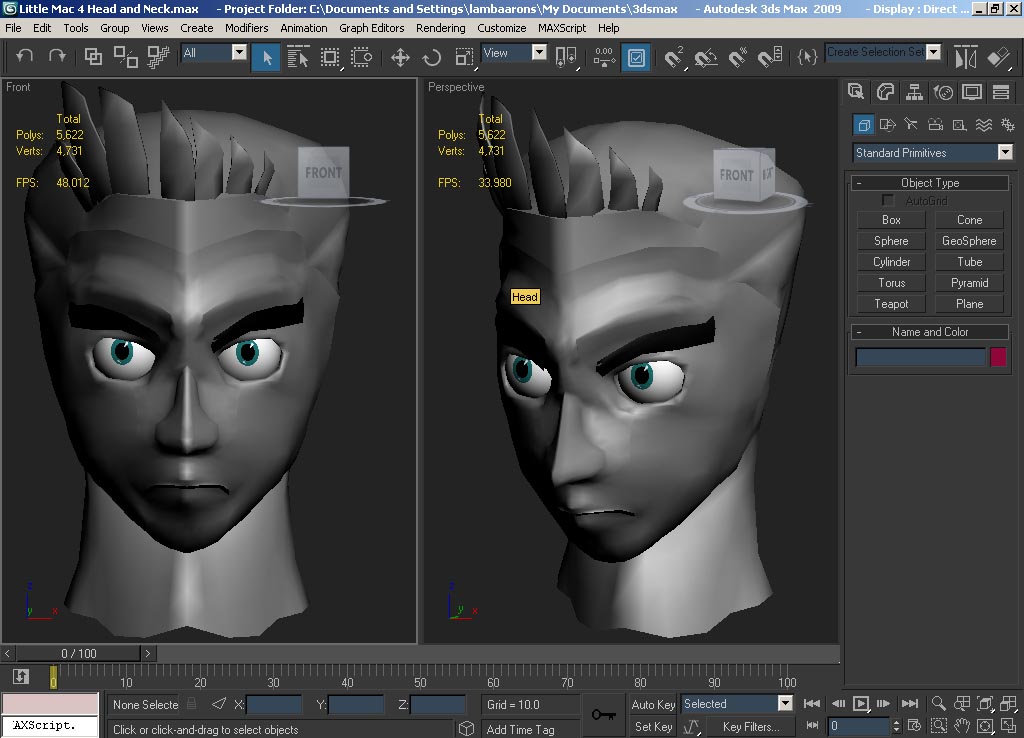Select the Lights category icon
The height and width of the screenshot is (738, 1024).
click(x=911, y=125)
